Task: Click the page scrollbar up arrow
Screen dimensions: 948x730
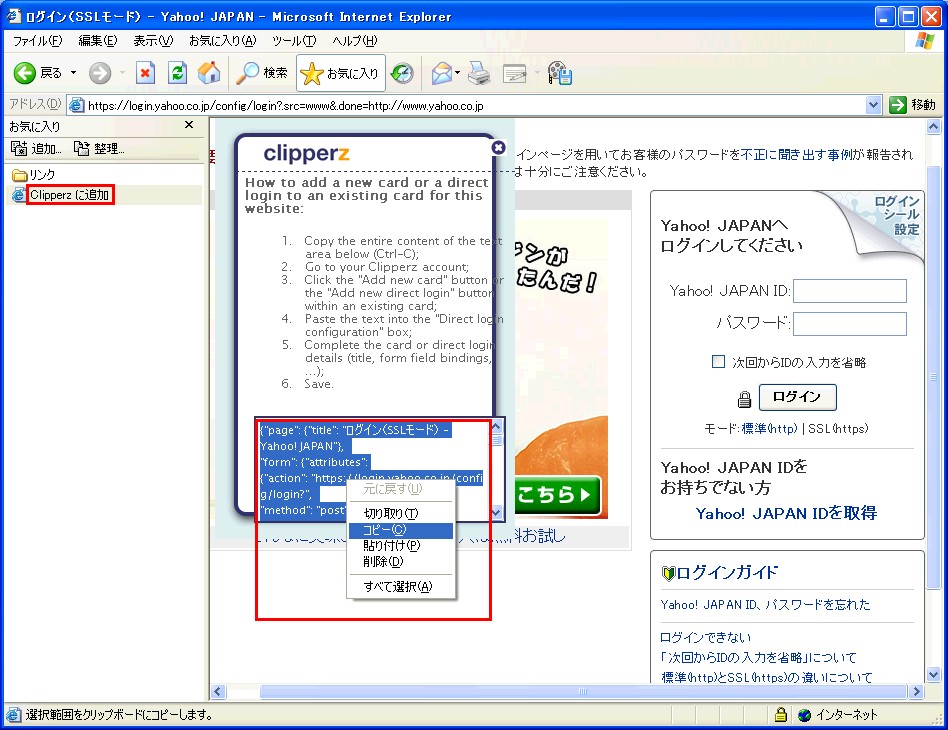Action: (933, 126)
